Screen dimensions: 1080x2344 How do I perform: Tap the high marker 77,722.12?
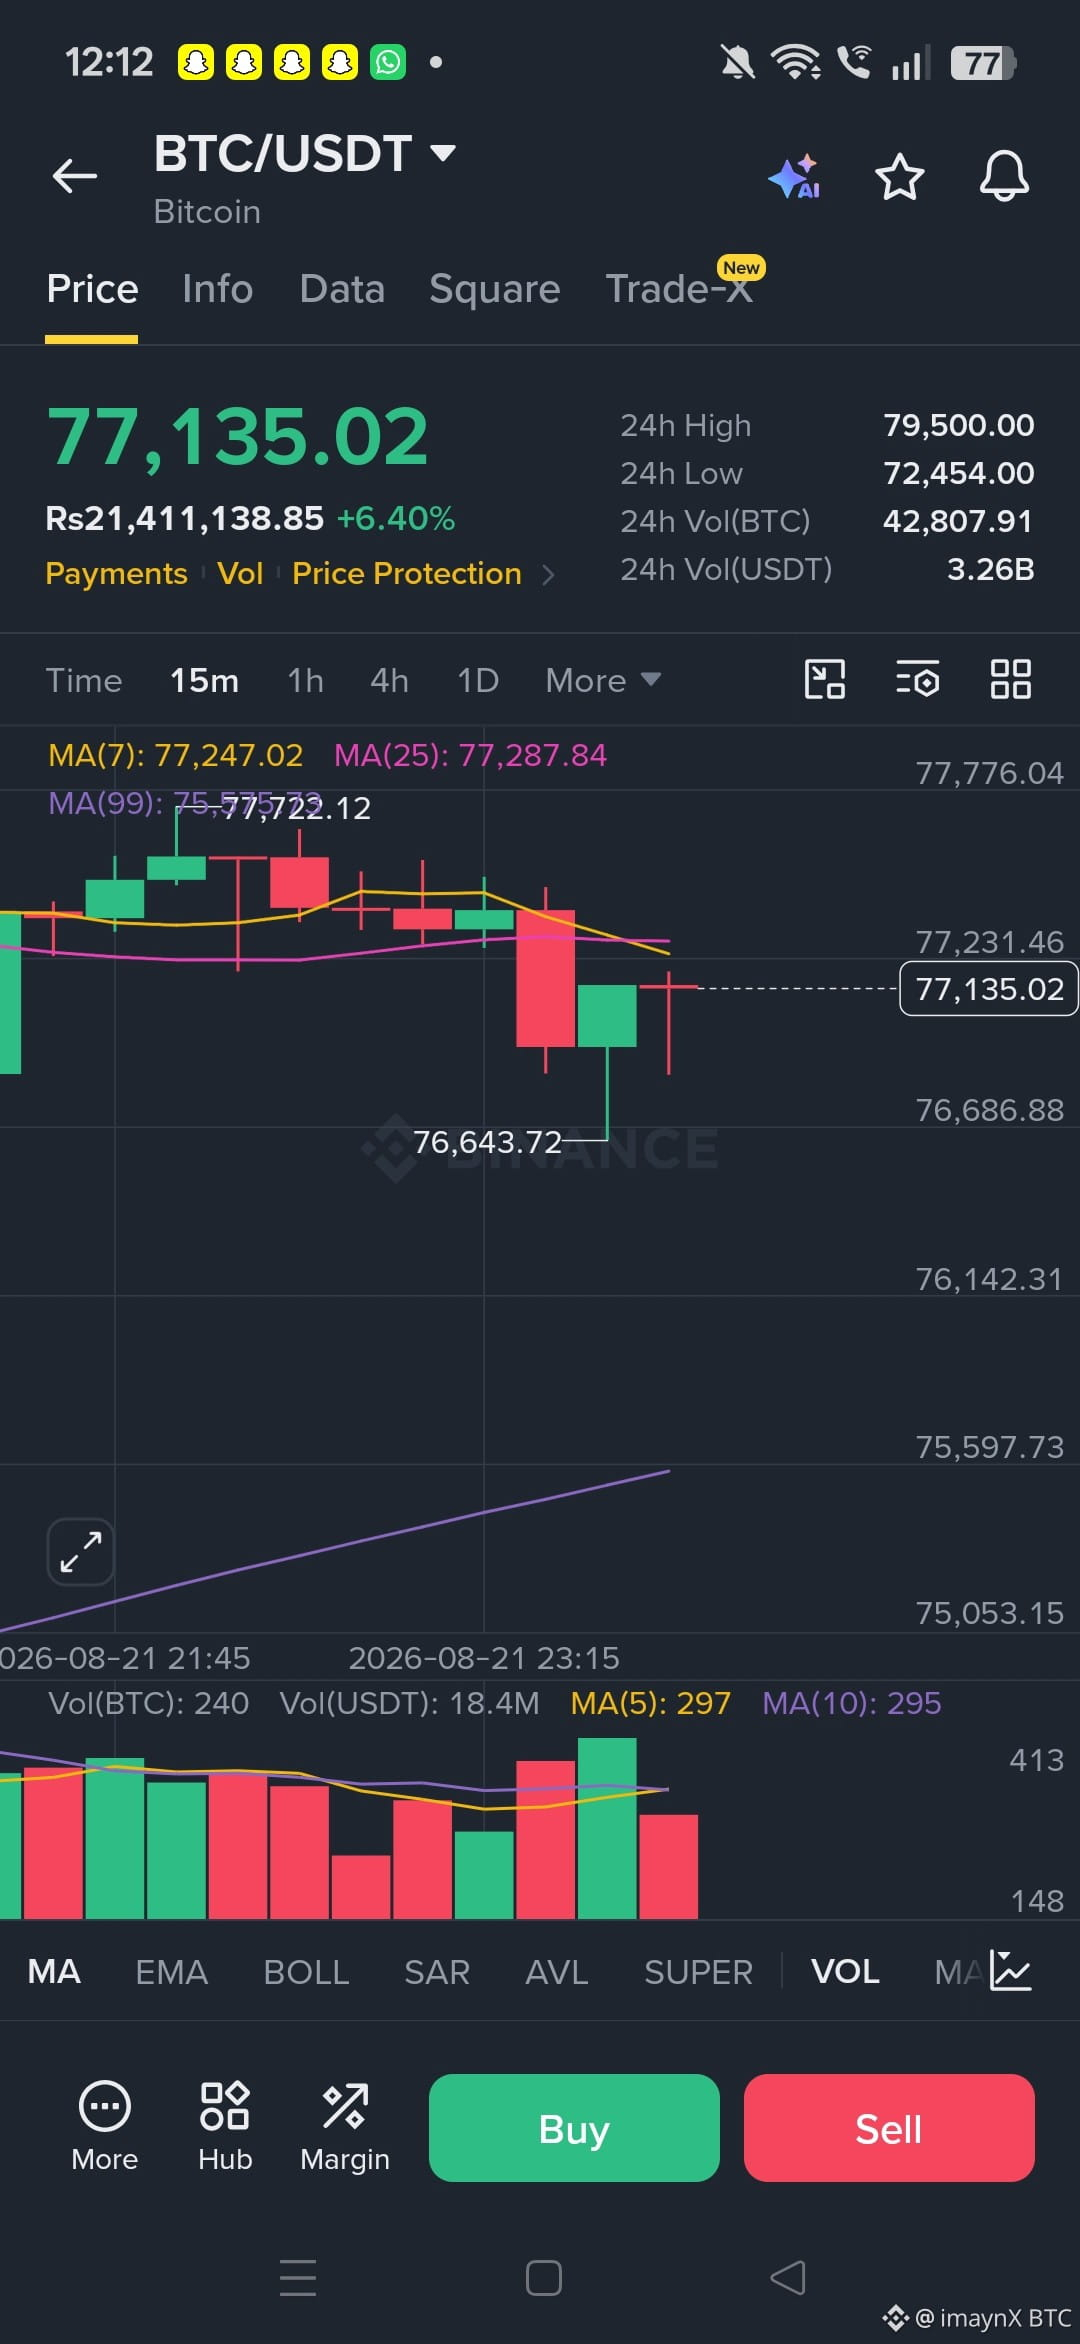[x=296, y=808]
